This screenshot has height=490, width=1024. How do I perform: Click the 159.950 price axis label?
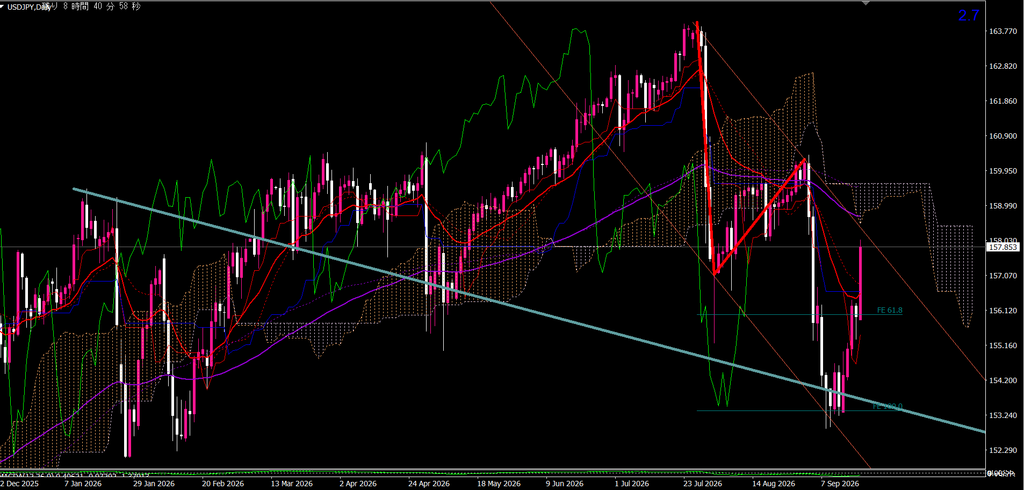(1004, 171)
